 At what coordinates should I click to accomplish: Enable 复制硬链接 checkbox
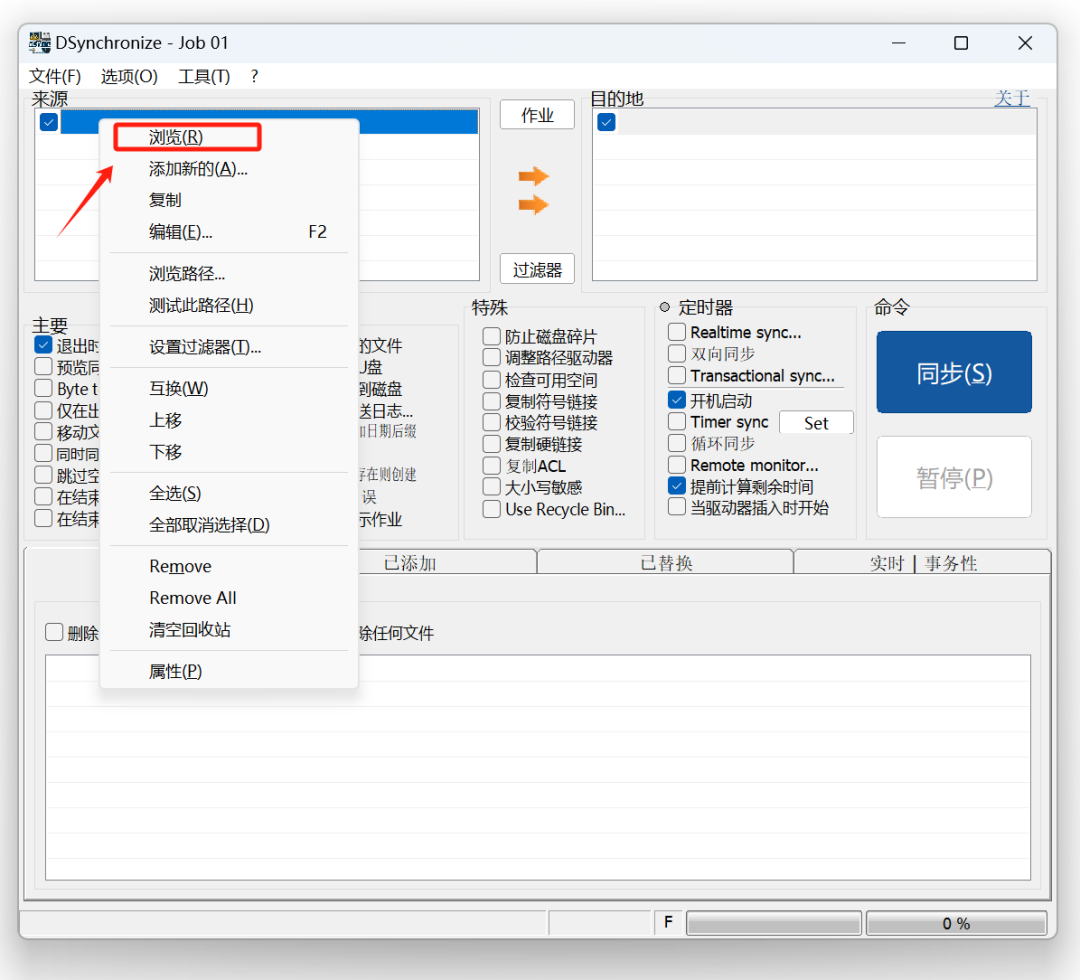[x=491, y=444]
